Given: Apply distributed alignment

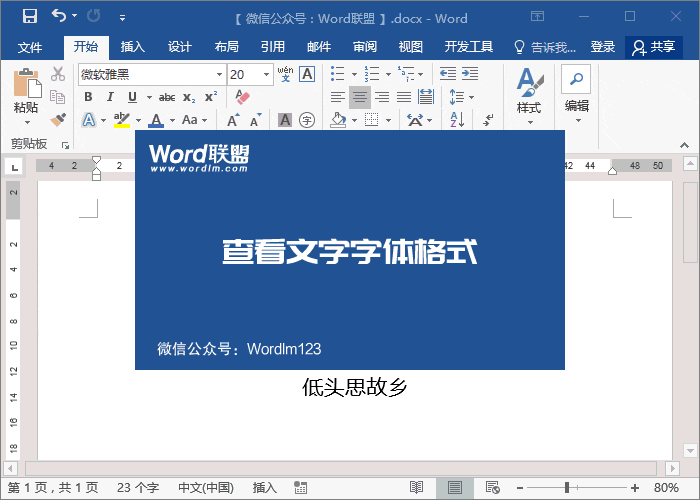Looking at the screenshot, I should (426, 96).
